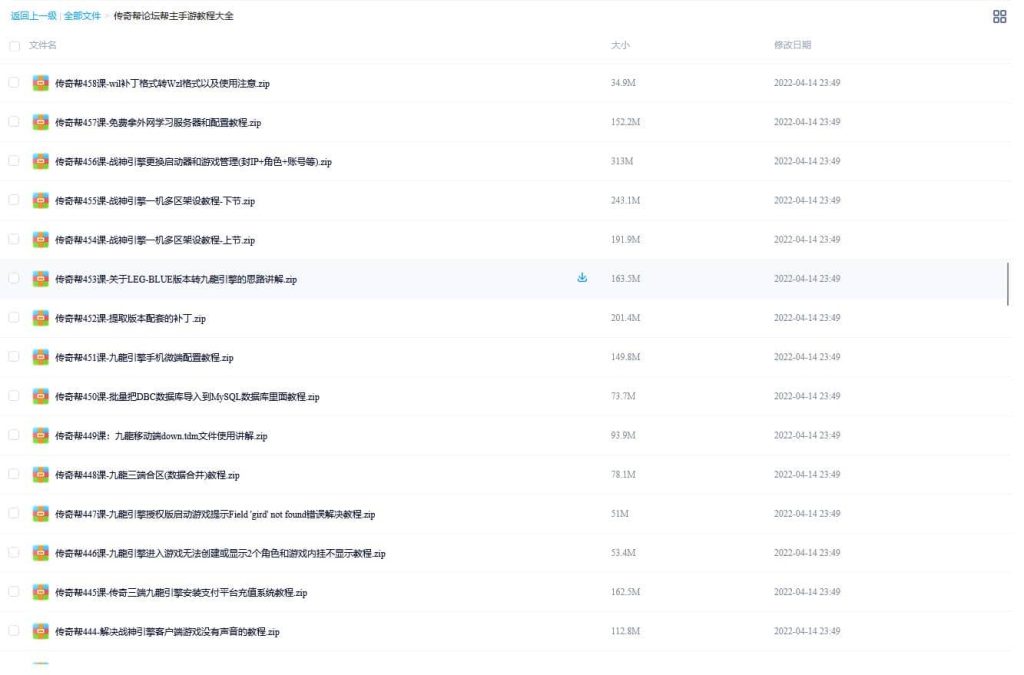This screenshot has height=675, width=1024.
Task: Check the box for 传奇帮446课 file
Action: (x=14, y=552)
